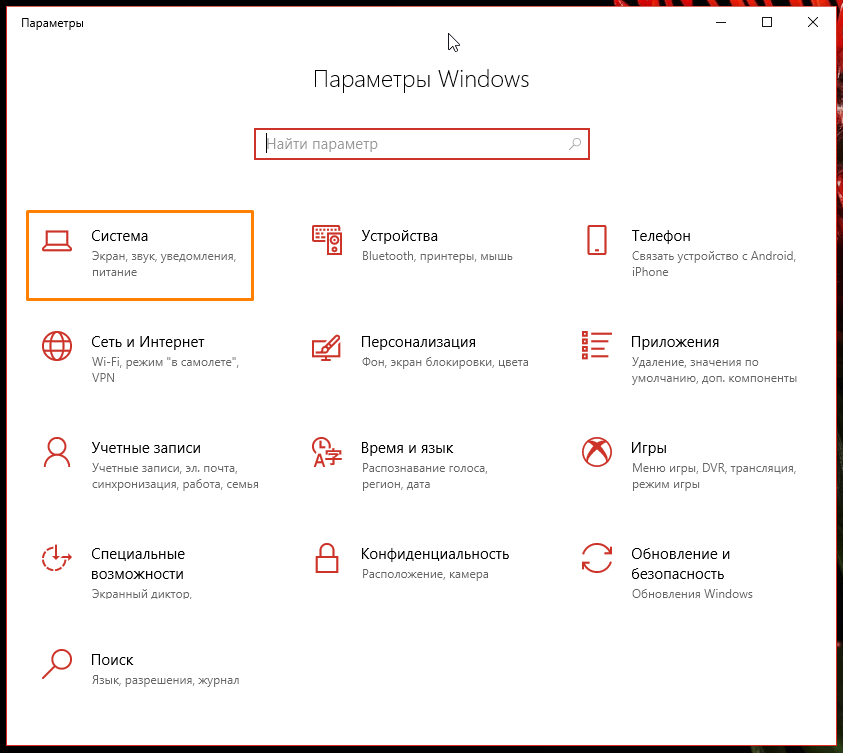The height and width of the screenshot is (753, 843).
Task: Open the Телефон heading
Action: 661,236
